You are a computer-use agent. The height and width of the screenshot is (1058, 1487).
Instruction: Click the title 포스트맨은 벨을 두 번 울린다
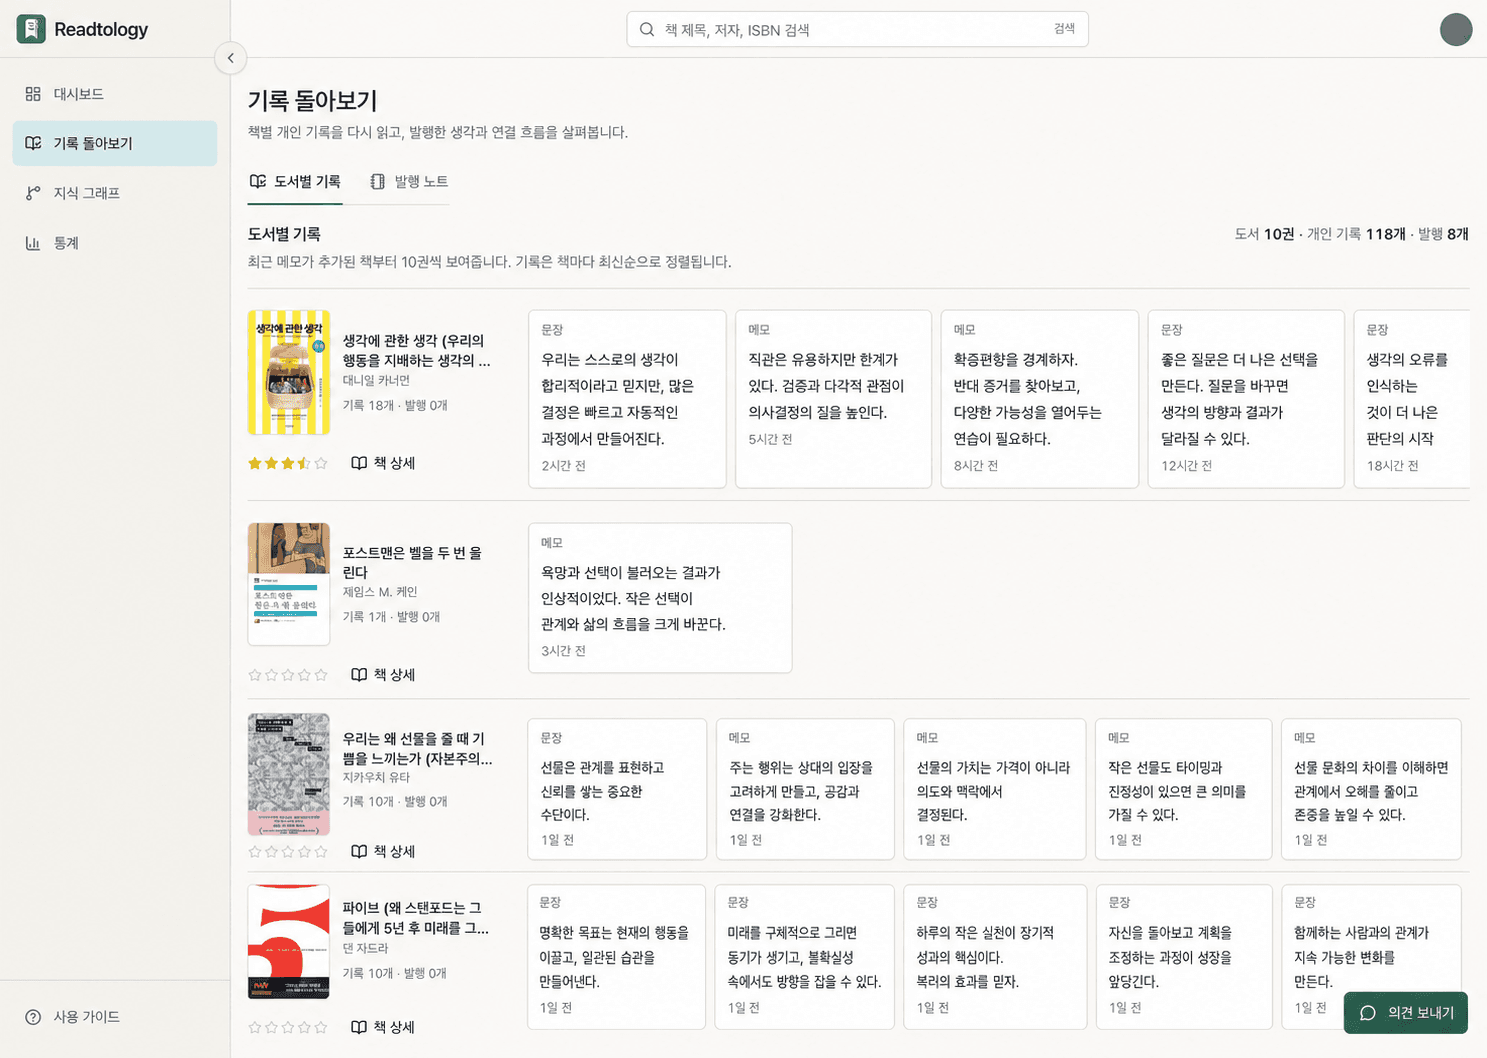(413, 562)
